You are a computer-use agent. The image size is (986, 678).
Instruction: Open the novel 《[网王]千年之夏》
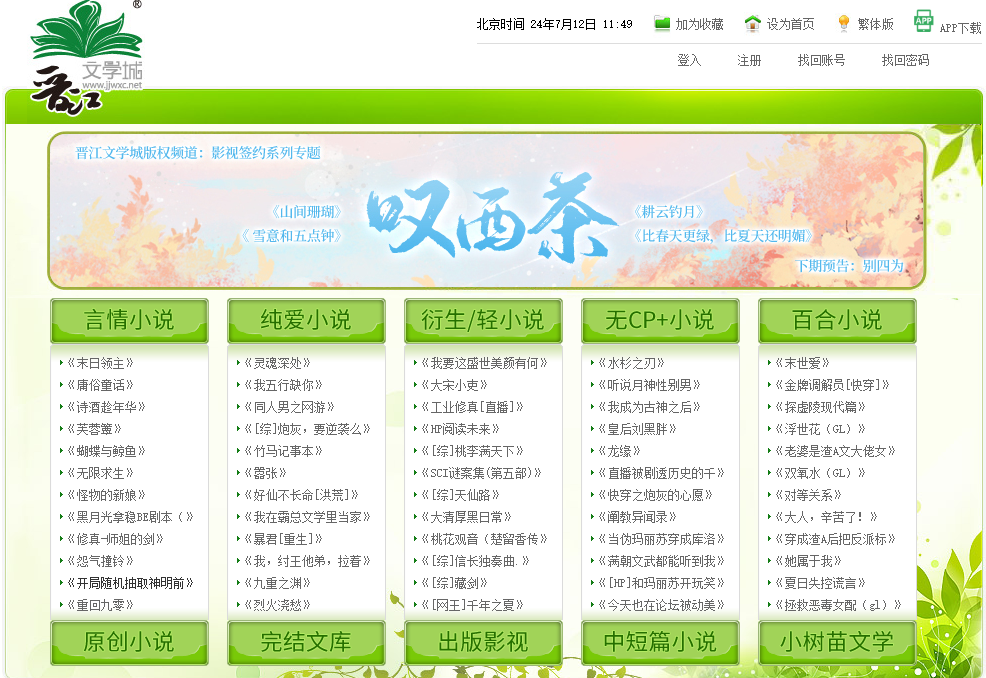coord(472,605)
